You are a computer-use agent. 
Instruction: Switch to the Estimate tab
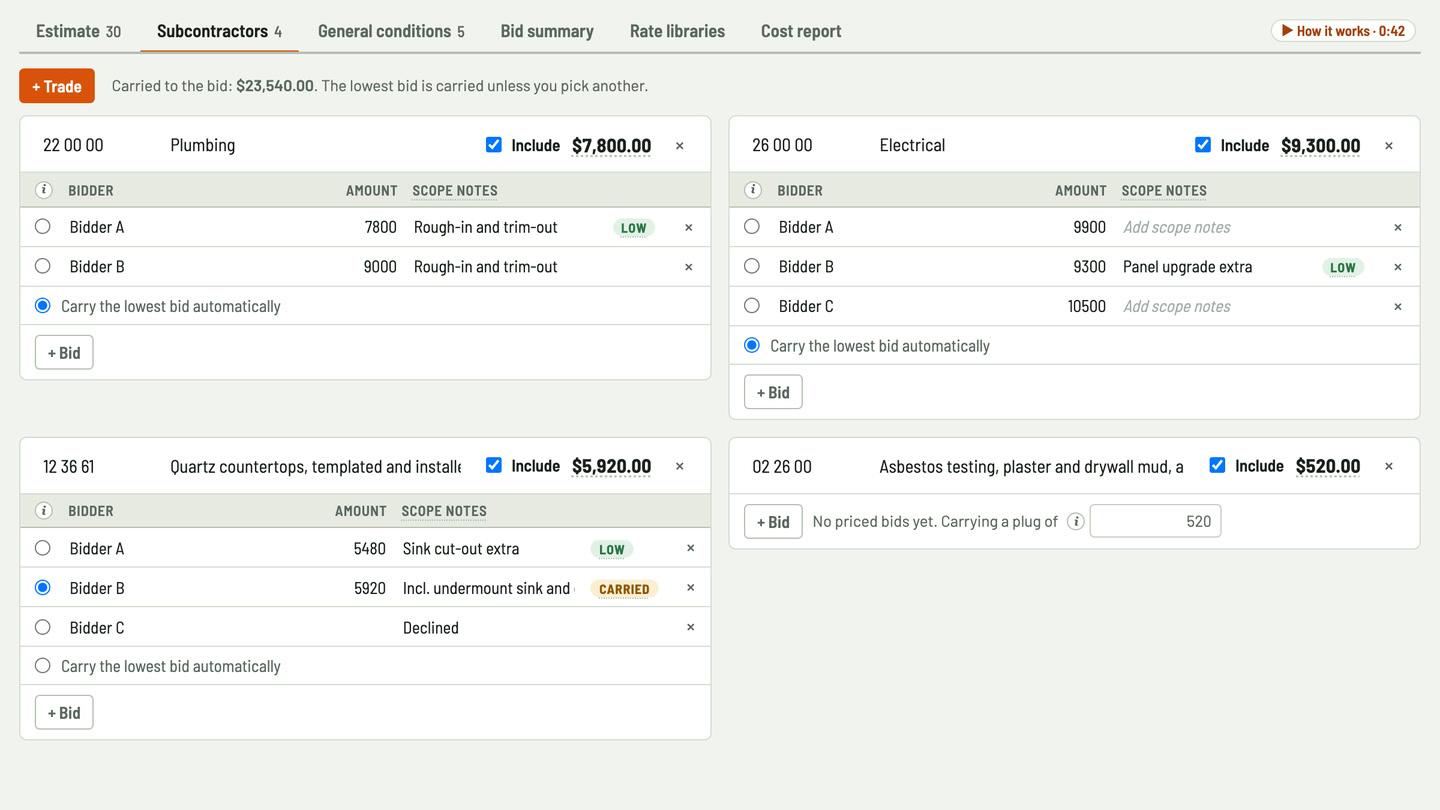[x=78, y=31]
